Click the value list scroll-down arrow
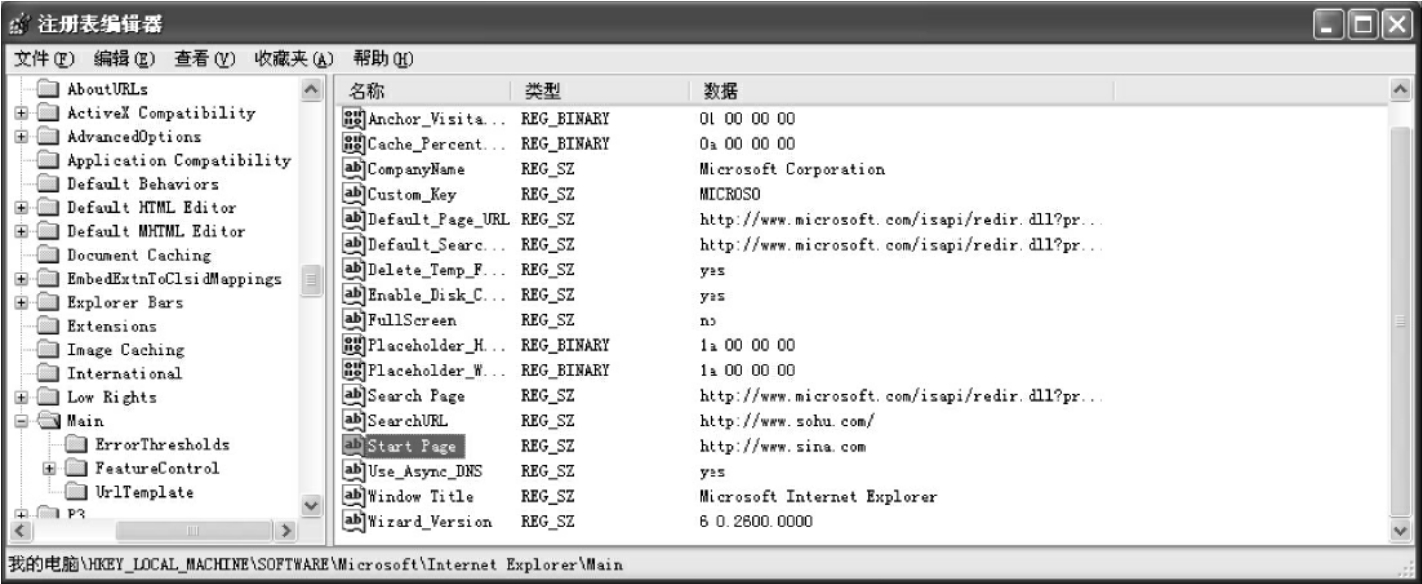The width and height of the screenshot is (1422, 584). pyautogui.click(x=1401, y=531)
